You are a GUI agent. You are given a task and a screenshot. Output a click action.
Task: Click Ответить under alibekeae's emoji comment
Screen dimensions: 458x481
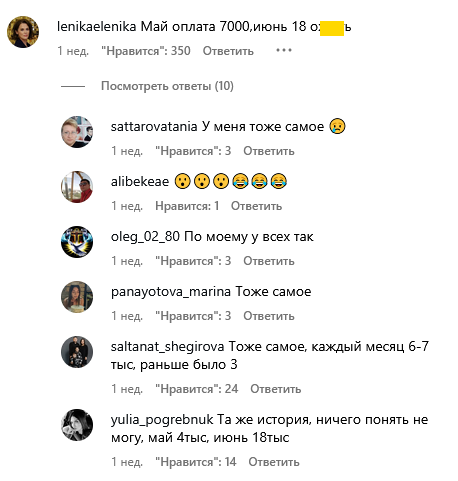click(x=256, y=206)
